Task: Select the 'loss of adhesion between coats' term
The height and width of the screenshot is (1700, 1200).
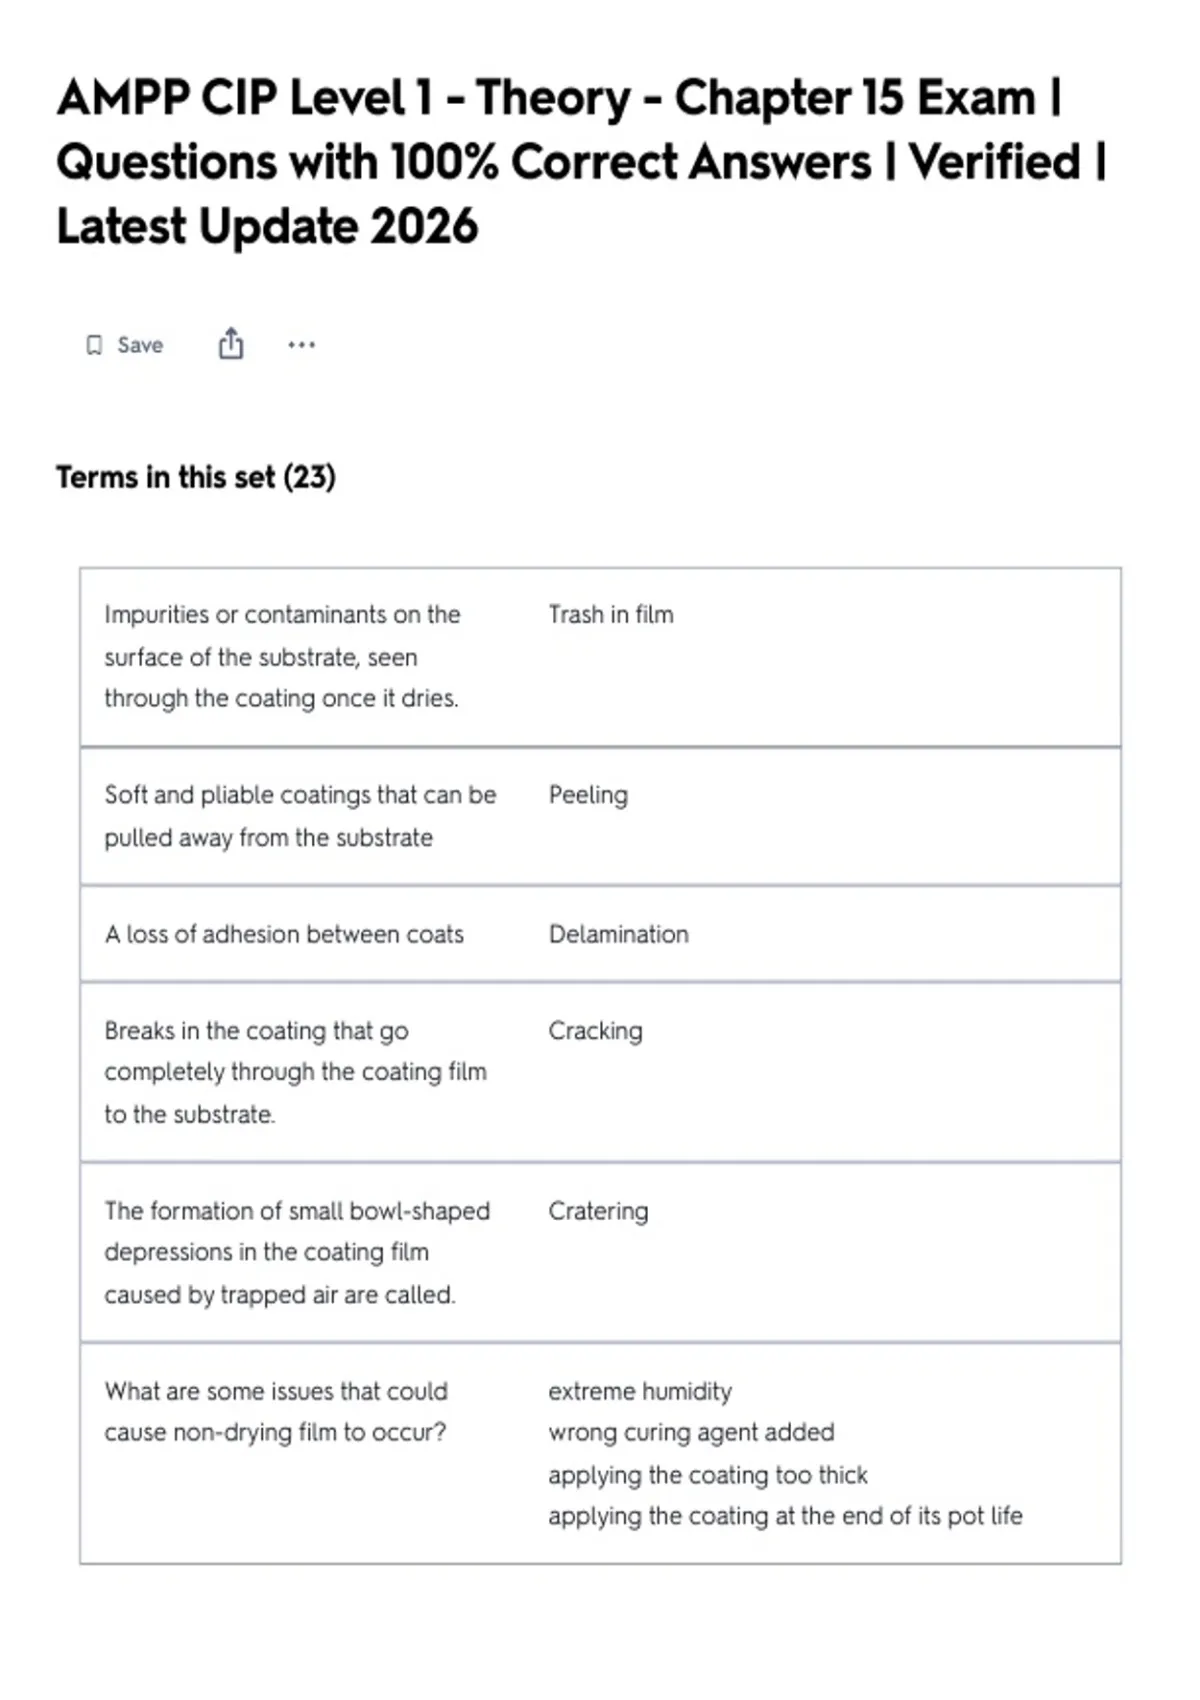Action: (284, 934)
